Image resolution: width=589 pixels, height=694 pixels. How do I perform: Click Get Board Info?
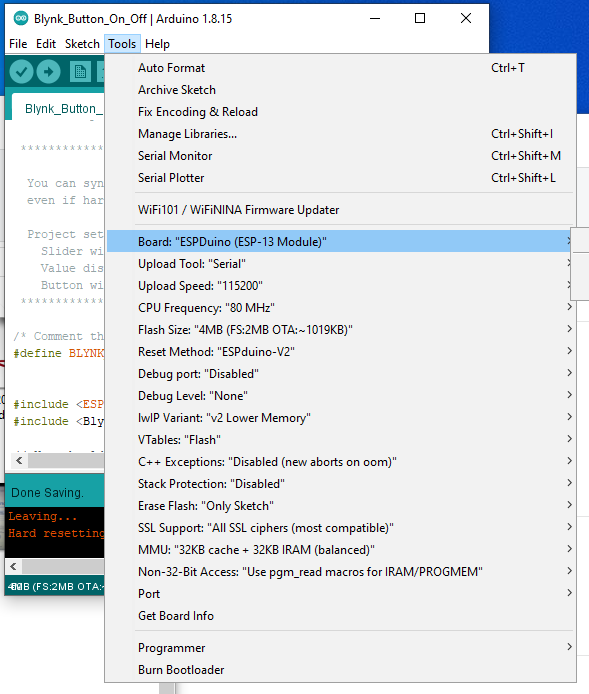(x=341, y=616)
